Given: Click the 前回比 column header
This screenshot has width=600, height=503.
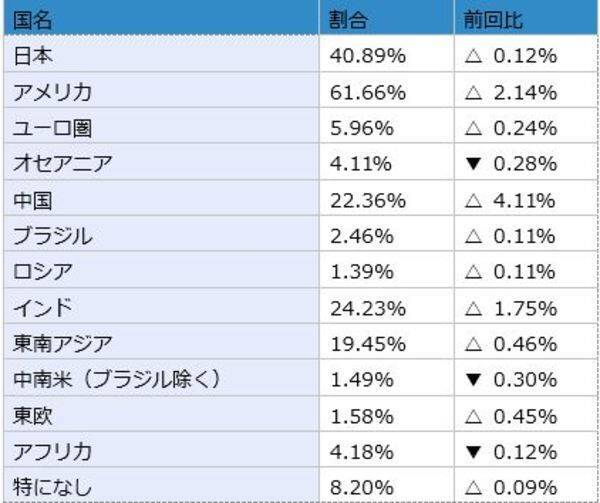Looking at the screenshot, I should (493, 20).
